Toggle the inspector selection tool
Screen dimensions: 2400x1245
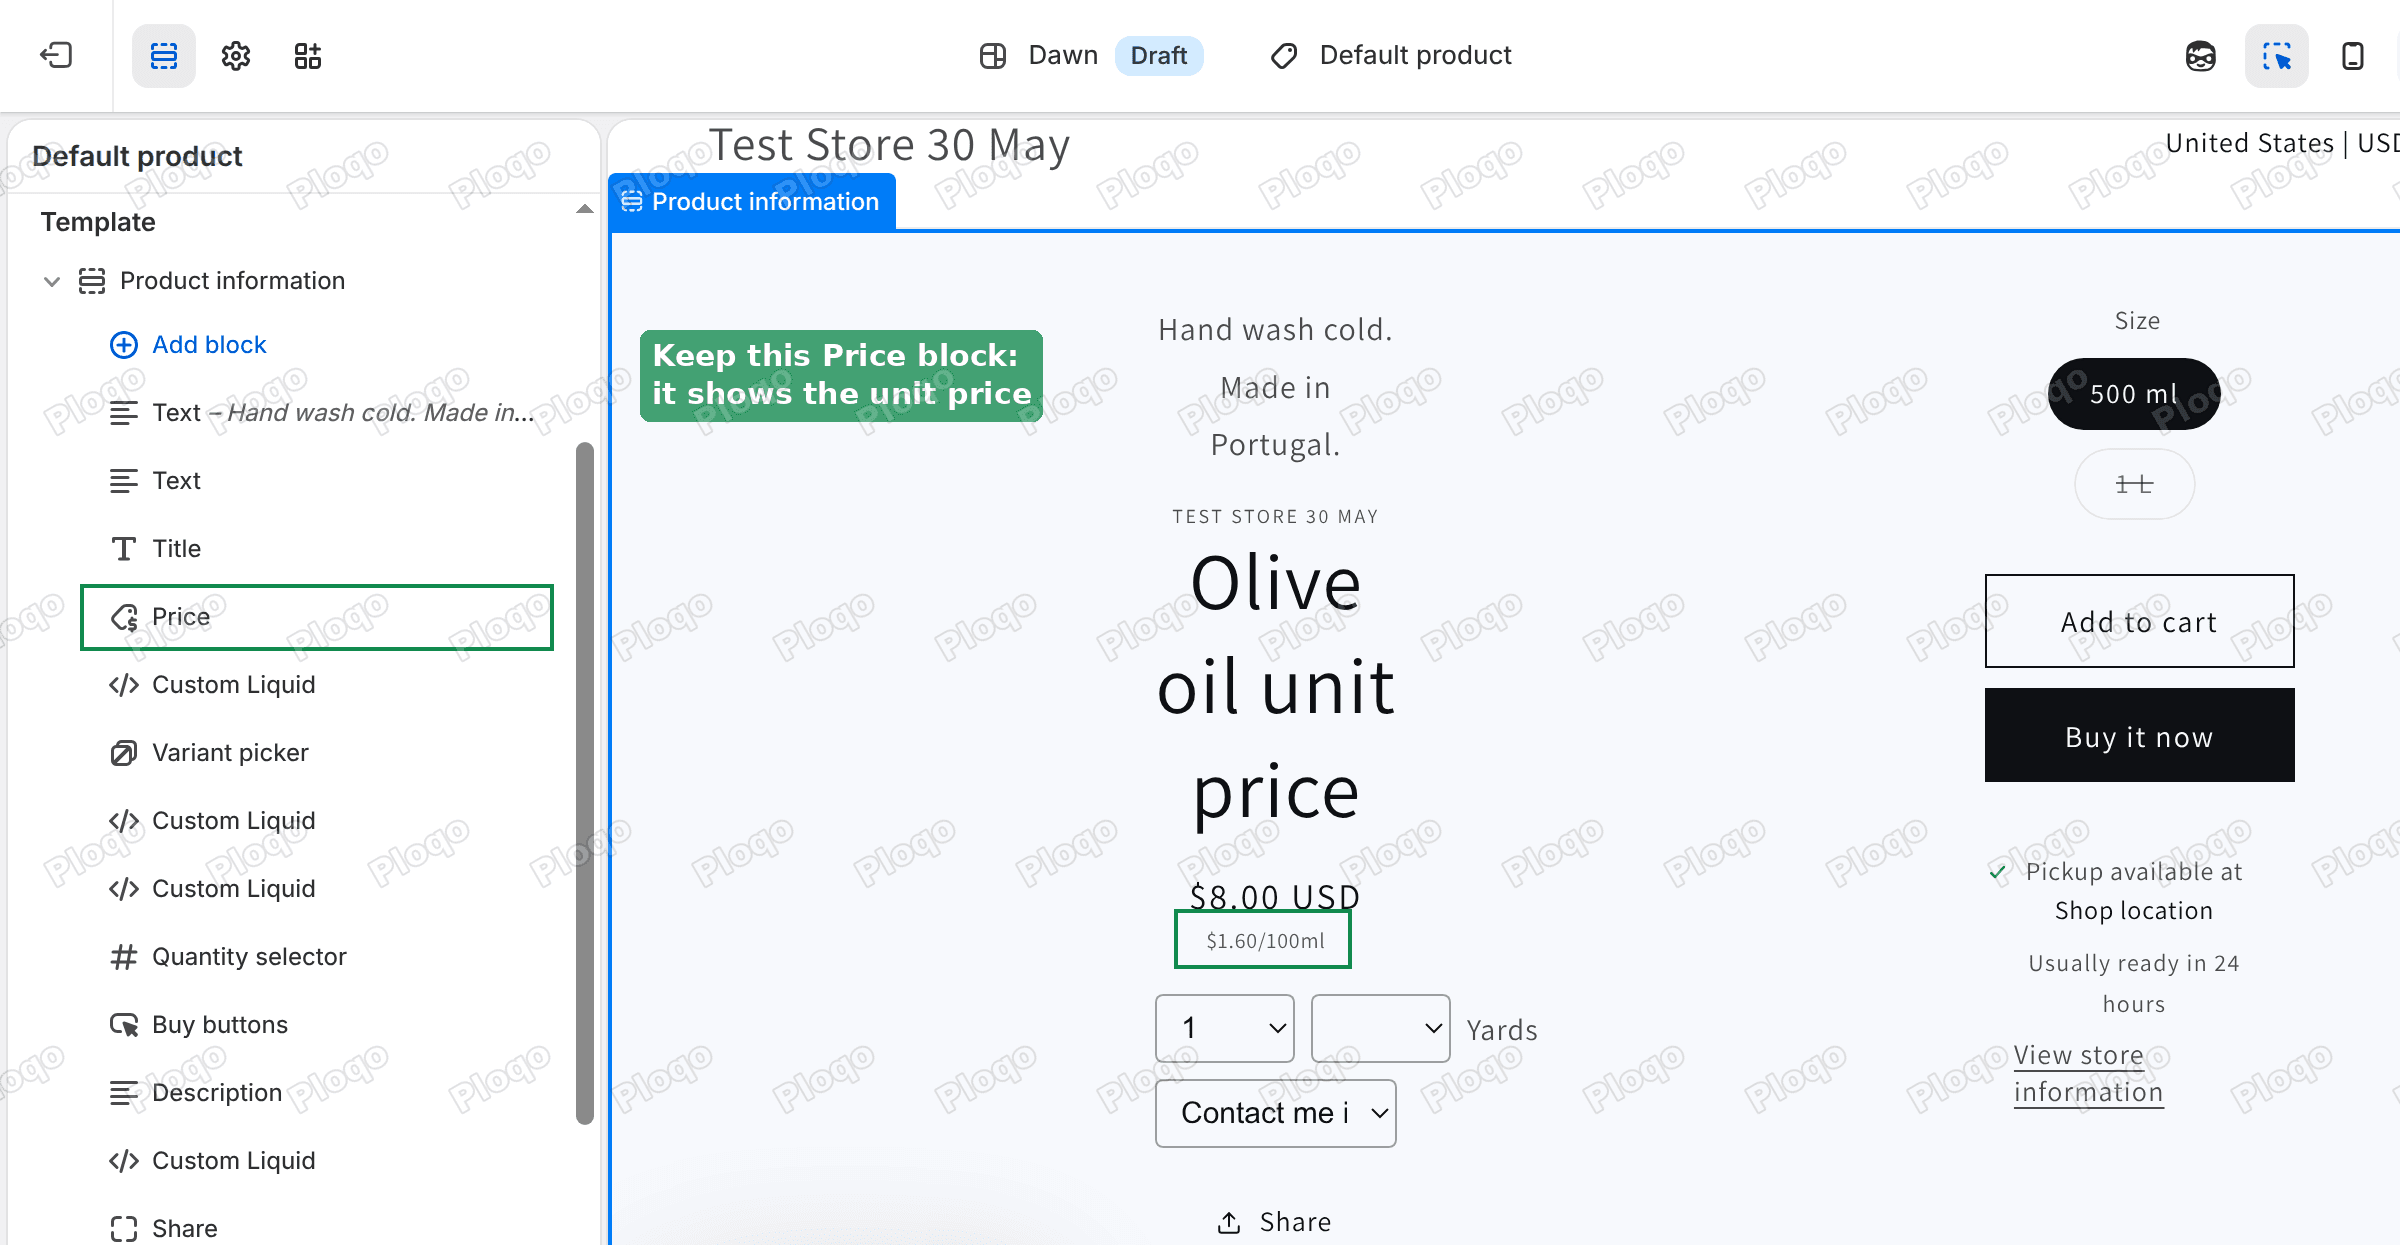[x=2277, y=56]
